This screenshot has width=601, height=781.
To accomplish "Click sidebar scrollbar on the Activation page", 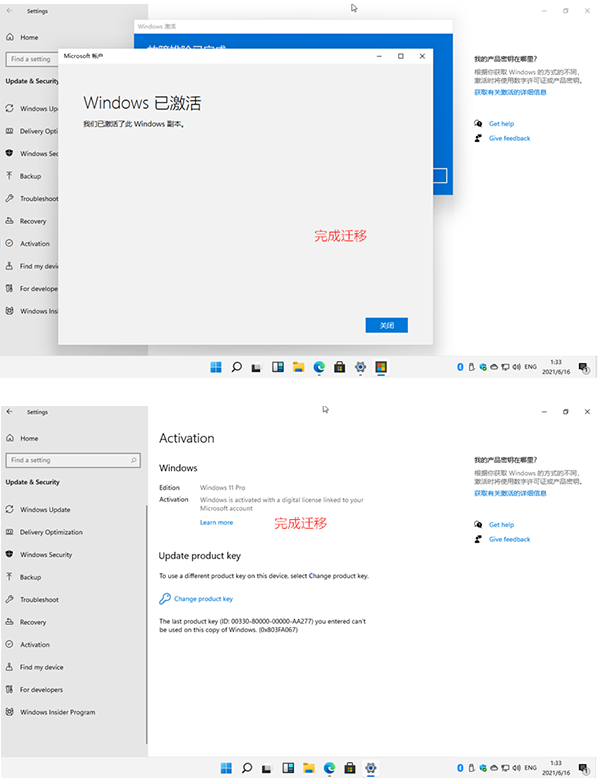I will 146,624.
